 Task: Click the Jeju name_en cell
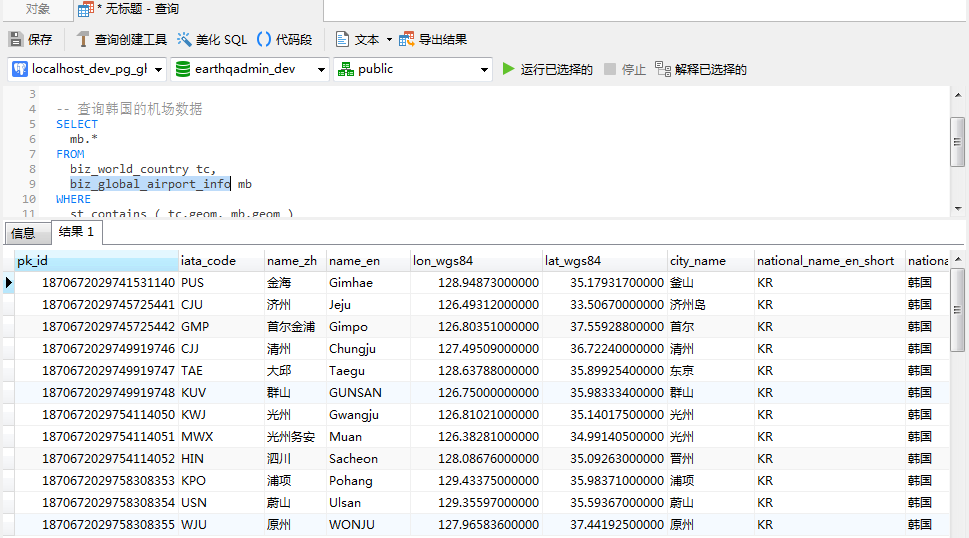[x=368, y=305]
